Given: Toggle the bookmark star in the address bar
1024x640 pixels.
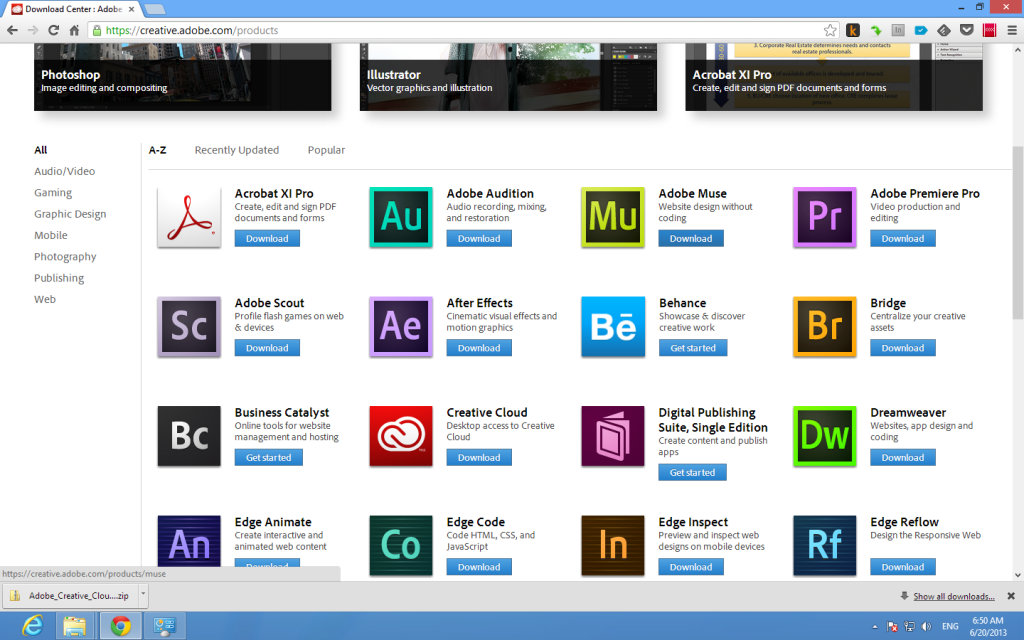Looking at the screenshot, I should 830,30.
